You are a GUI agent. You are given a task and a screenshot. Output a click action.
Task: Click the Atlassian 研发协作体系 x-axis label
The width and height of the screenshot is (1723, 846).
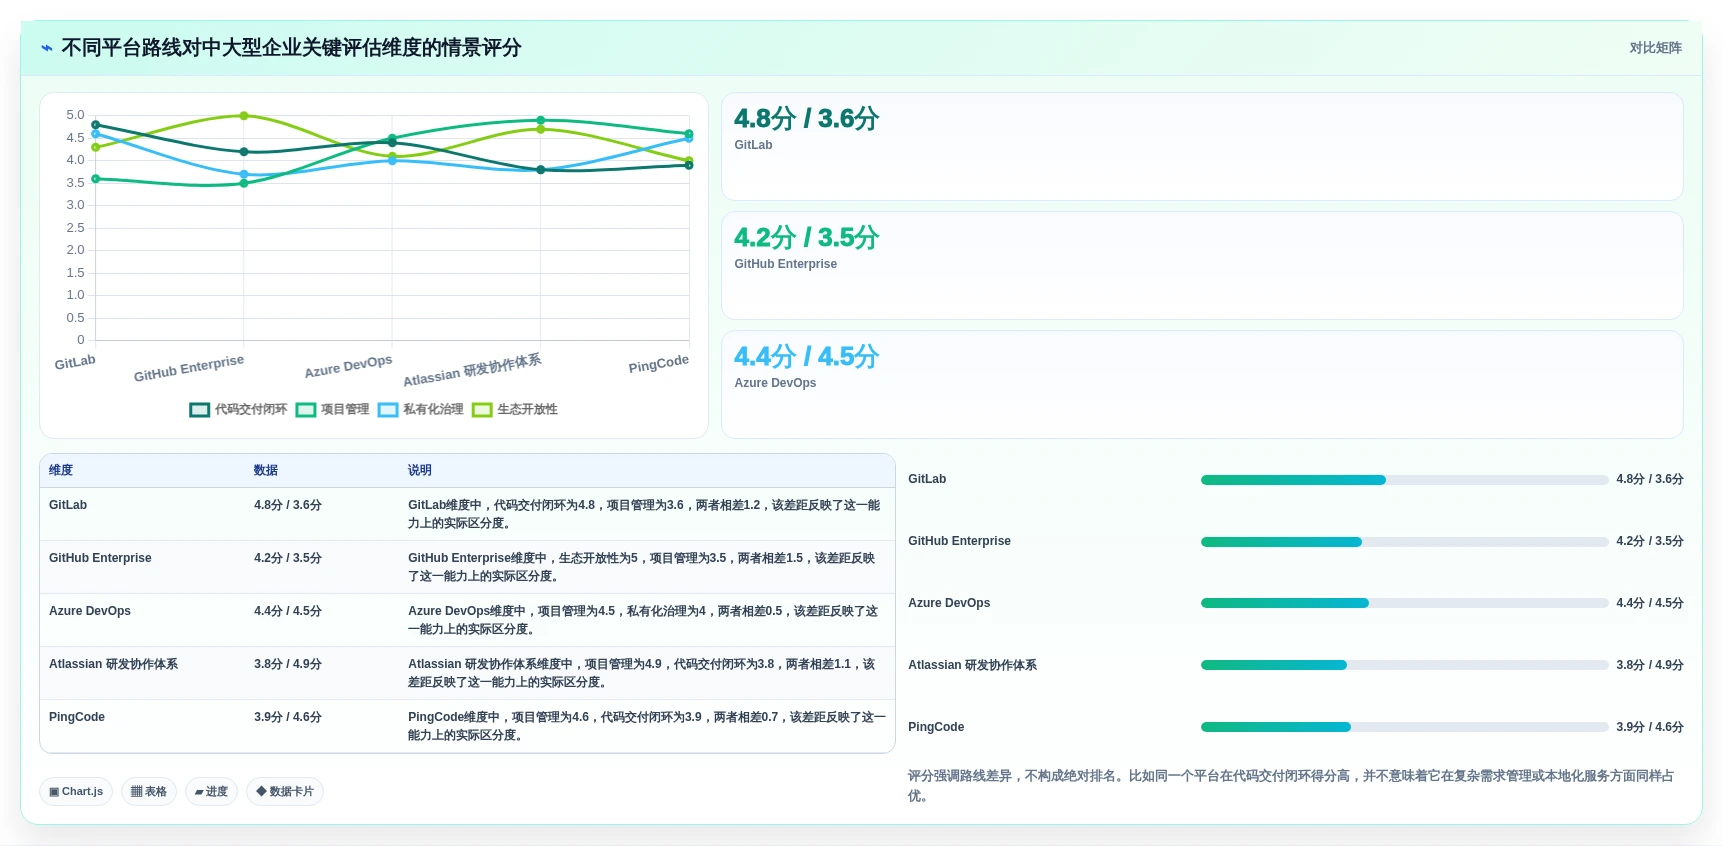(472, 370)
